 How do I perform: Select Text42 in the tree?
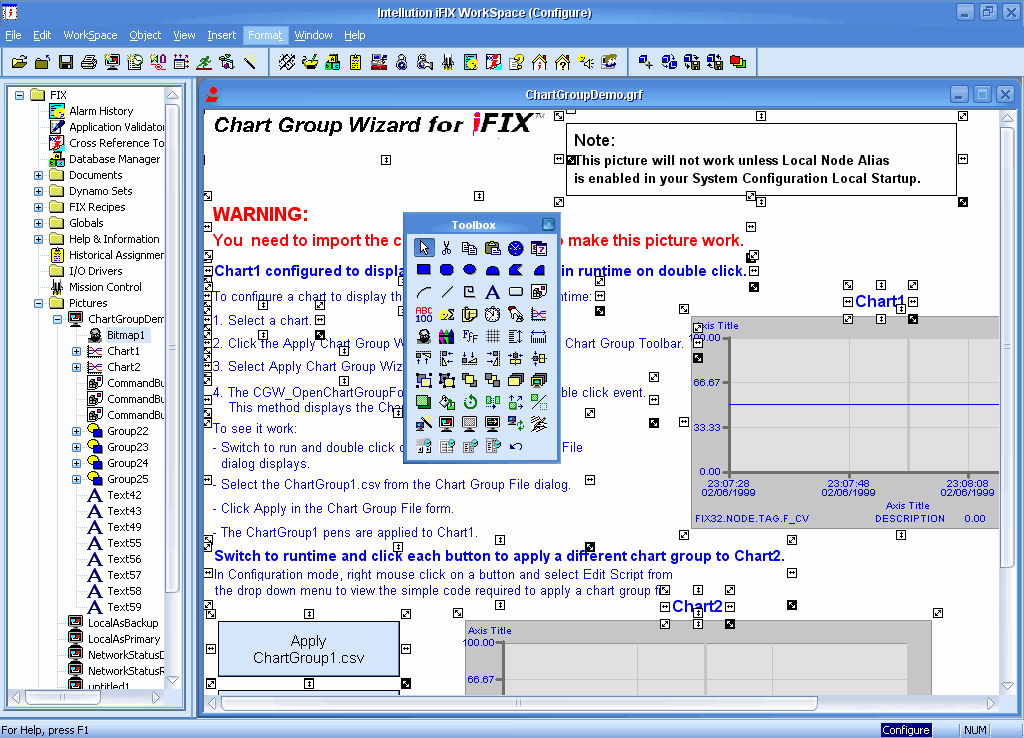124,495
